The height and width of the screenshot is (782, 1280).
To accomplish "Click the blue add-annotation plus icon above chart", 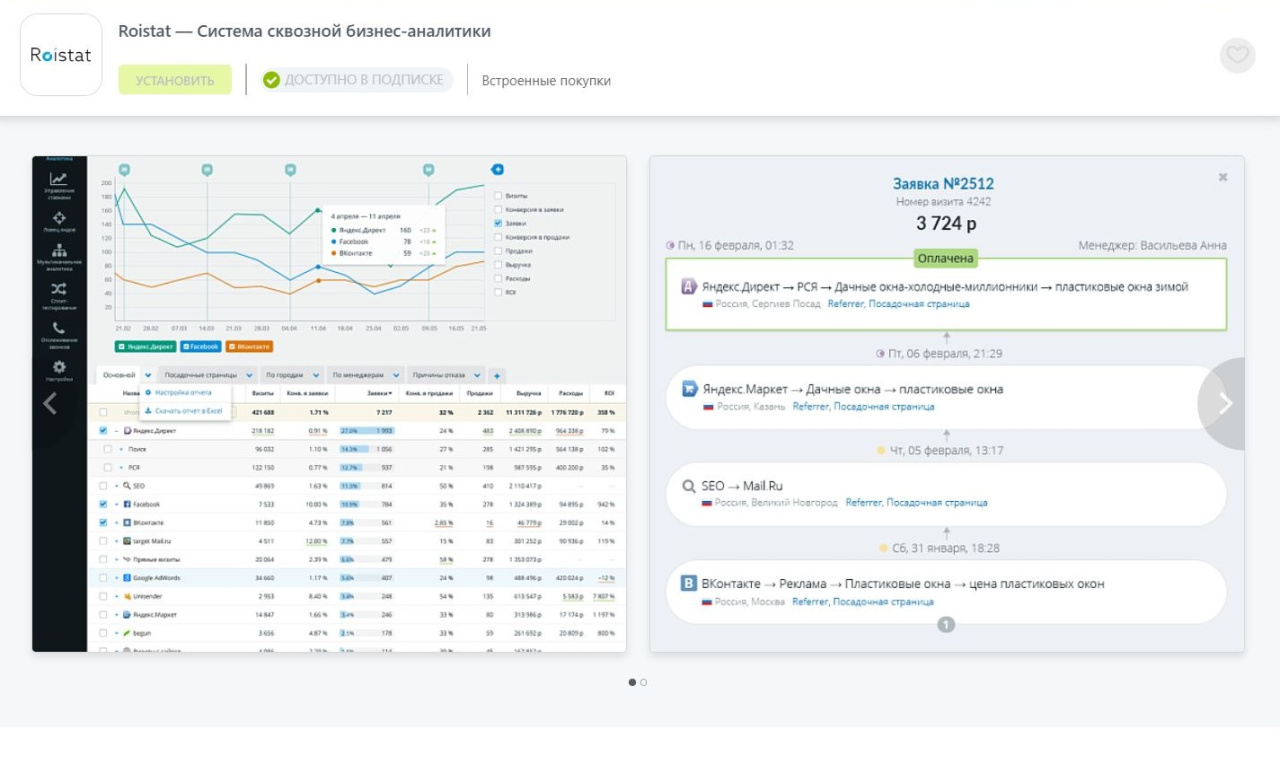I will [497, 170].
